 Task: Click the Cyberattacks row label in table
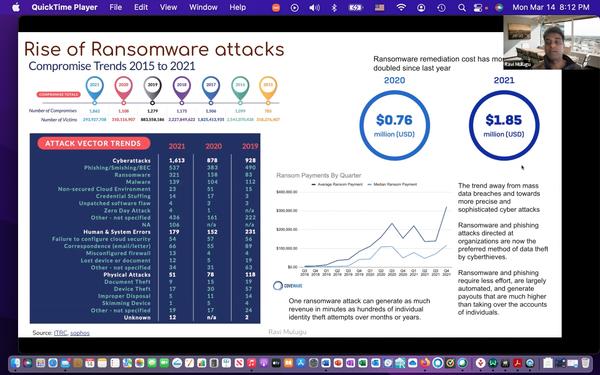click(x=131, y=160)
